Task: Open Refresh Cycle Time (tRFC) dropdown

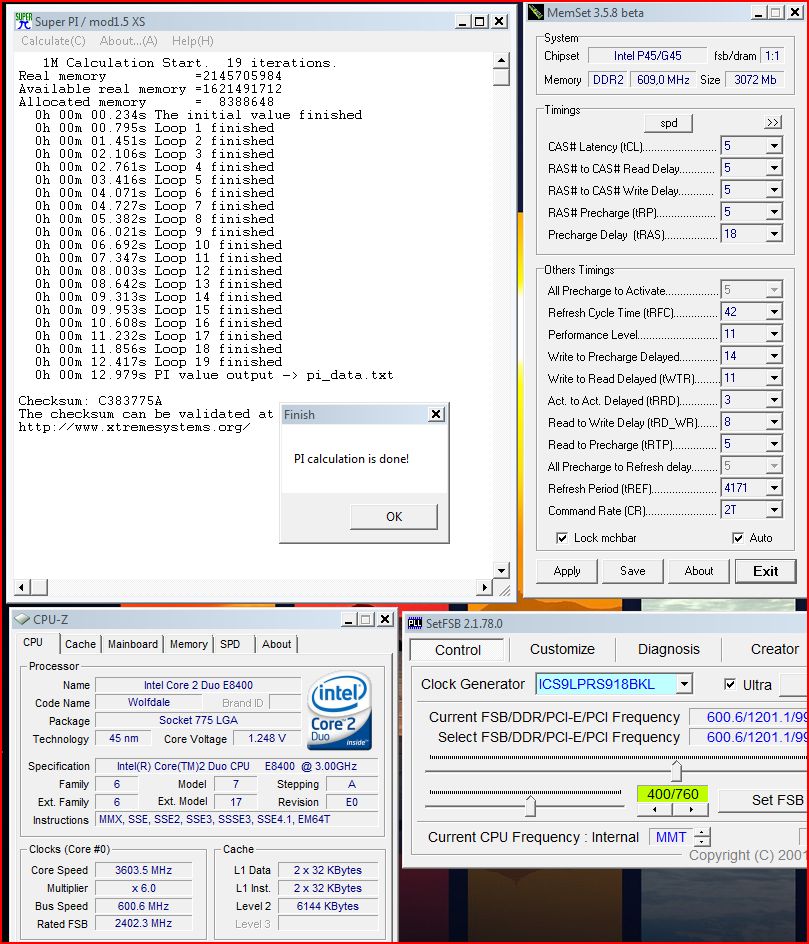Action: pos(775,312)
